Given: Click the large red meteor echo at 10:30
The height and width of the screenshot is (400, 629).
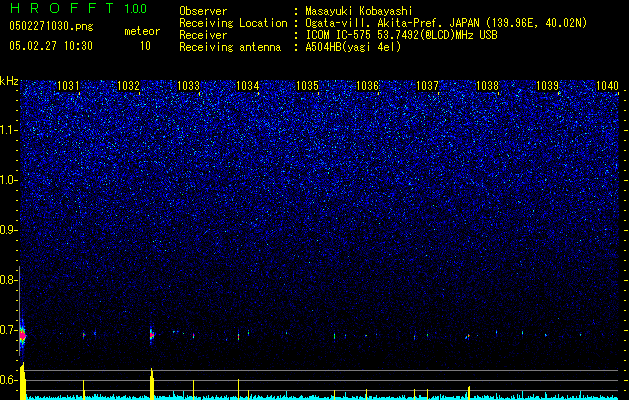Looking at the screenshot, I should pyautogui.click(x=22, y=335).
